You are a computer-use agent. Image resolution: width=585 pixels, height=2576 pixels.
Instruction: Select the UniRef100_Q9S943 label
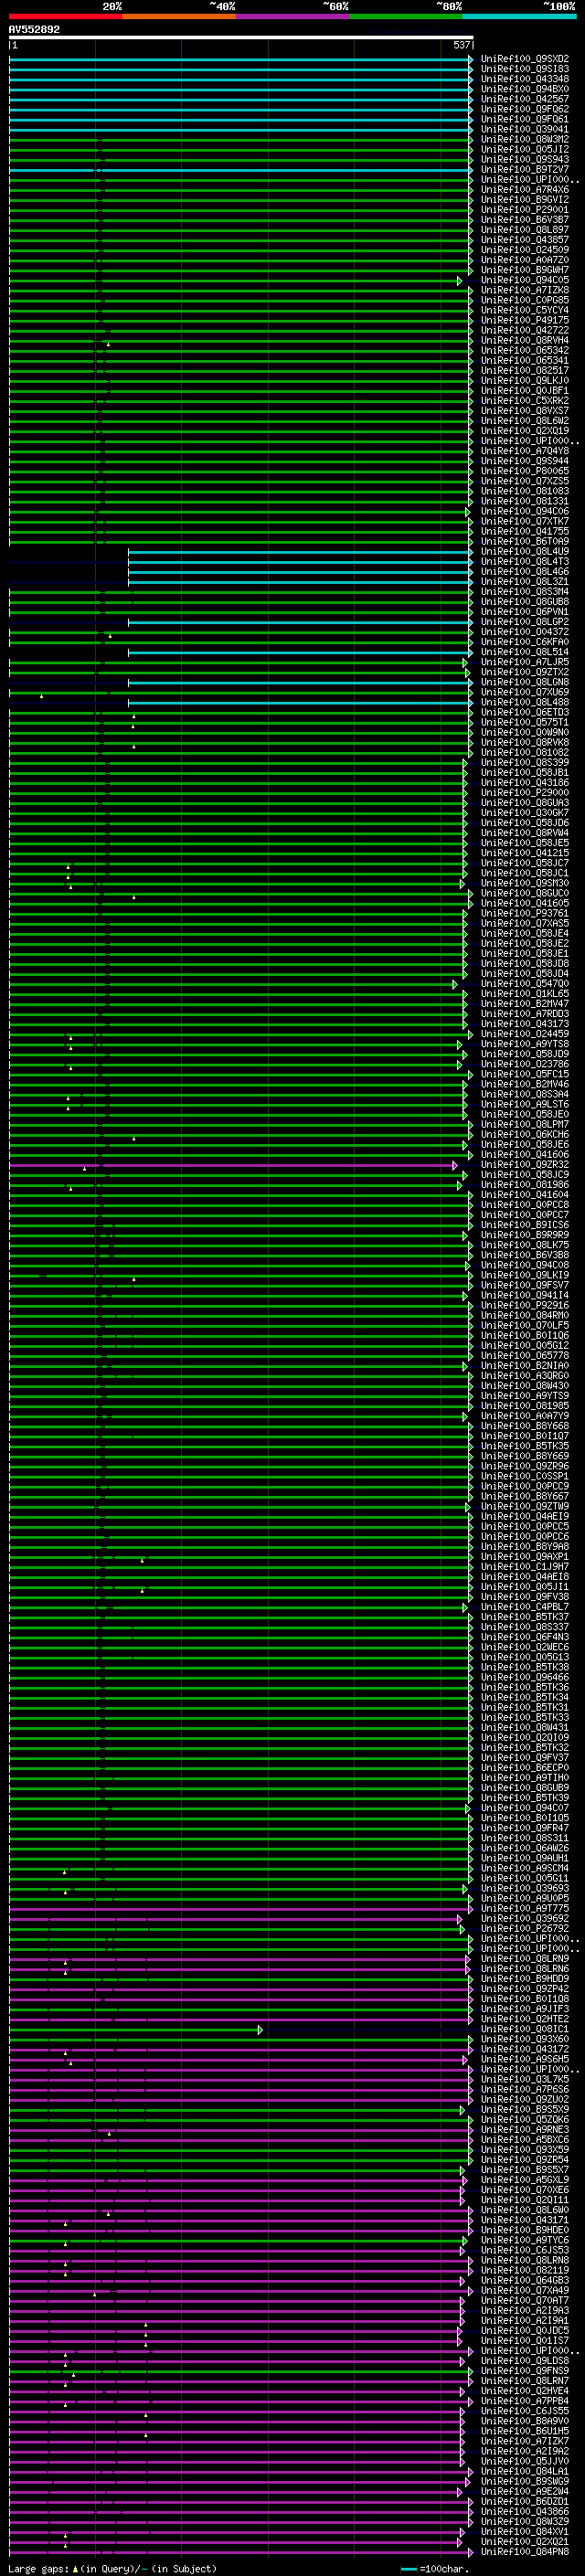[x=525, y=159]
